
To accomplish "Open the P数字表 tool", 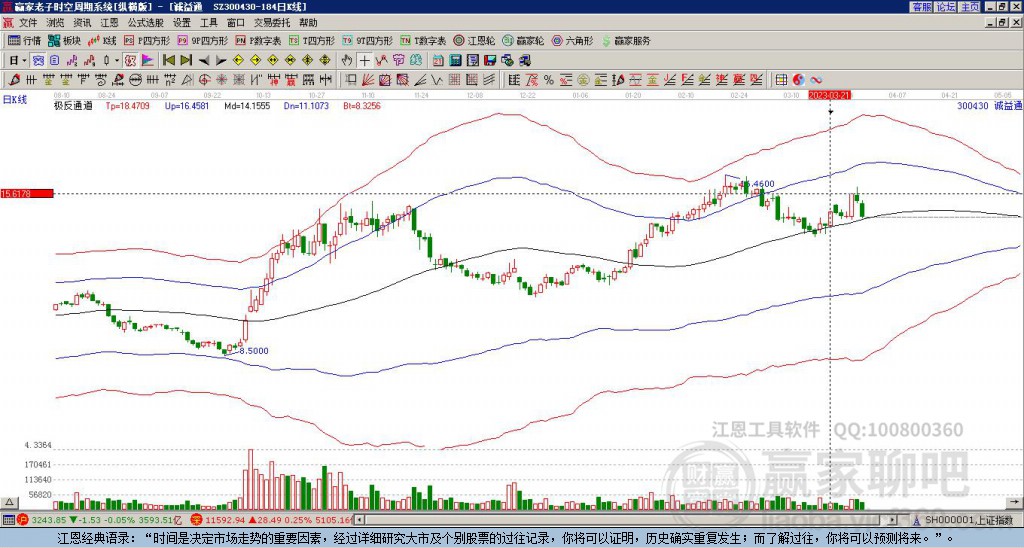I will pyautogui.click(x=259, y=40).
